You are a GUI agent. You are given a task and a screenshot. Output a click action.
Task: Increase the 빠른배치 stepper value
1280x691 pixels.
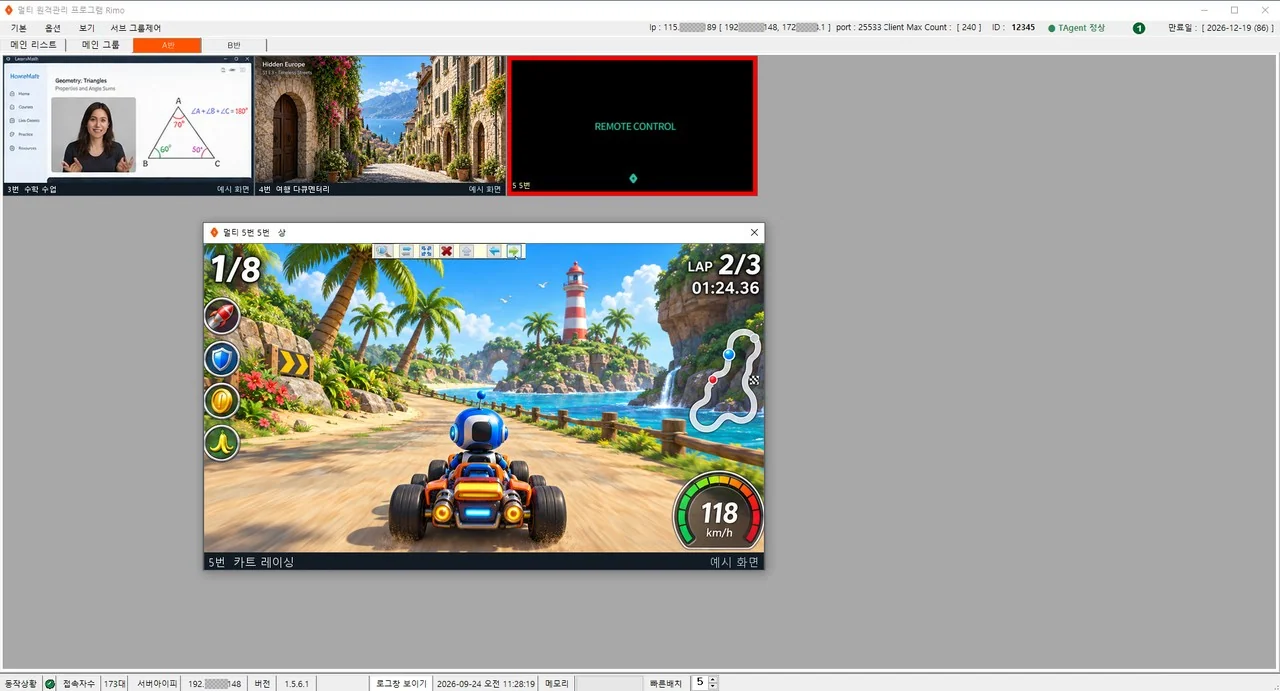(712, 680)
